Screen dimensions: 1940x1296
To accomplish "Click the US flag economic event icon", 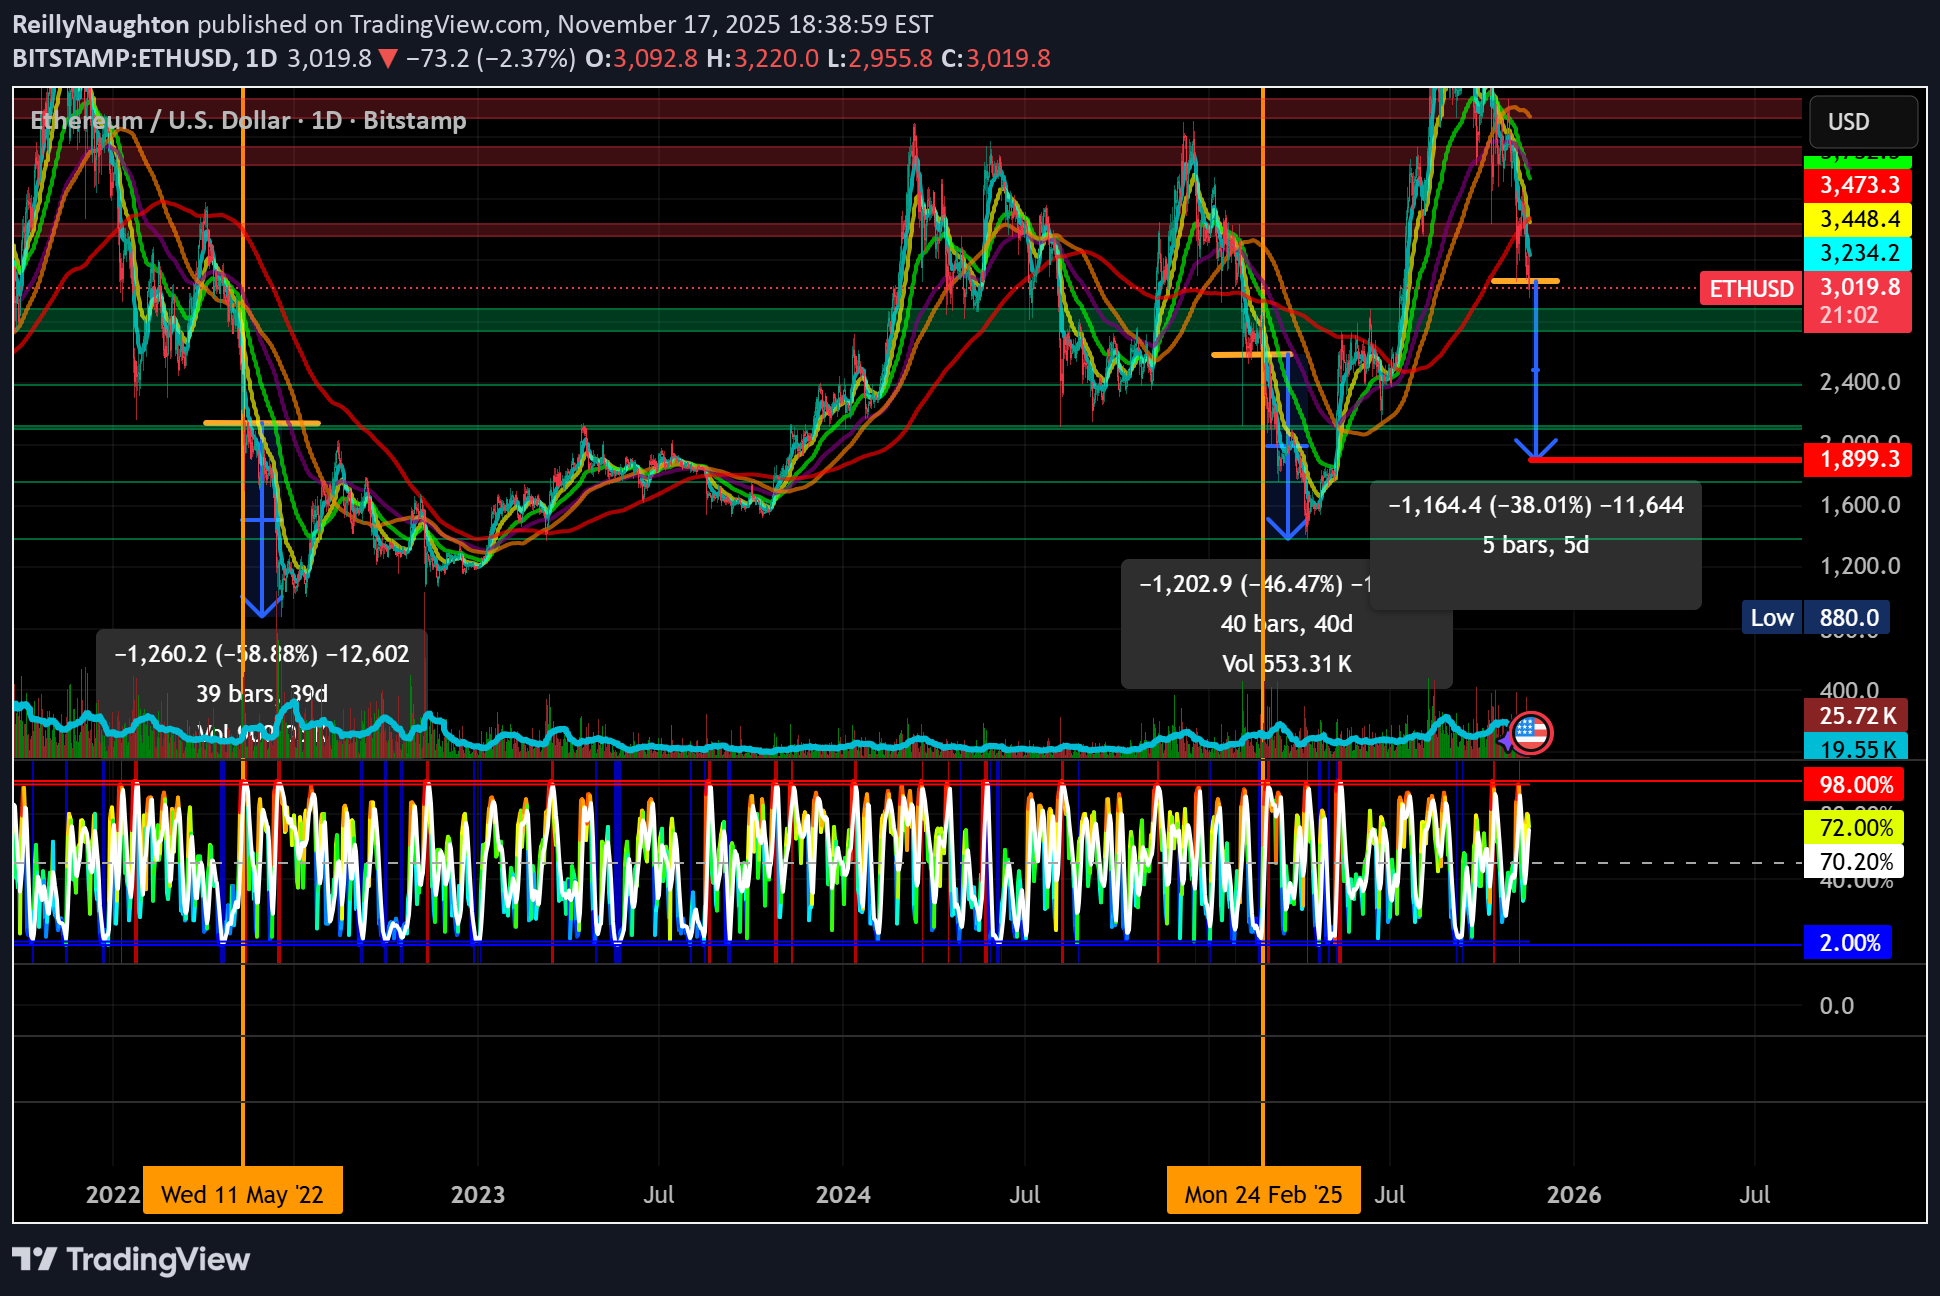I will (x=1531, y=733).
